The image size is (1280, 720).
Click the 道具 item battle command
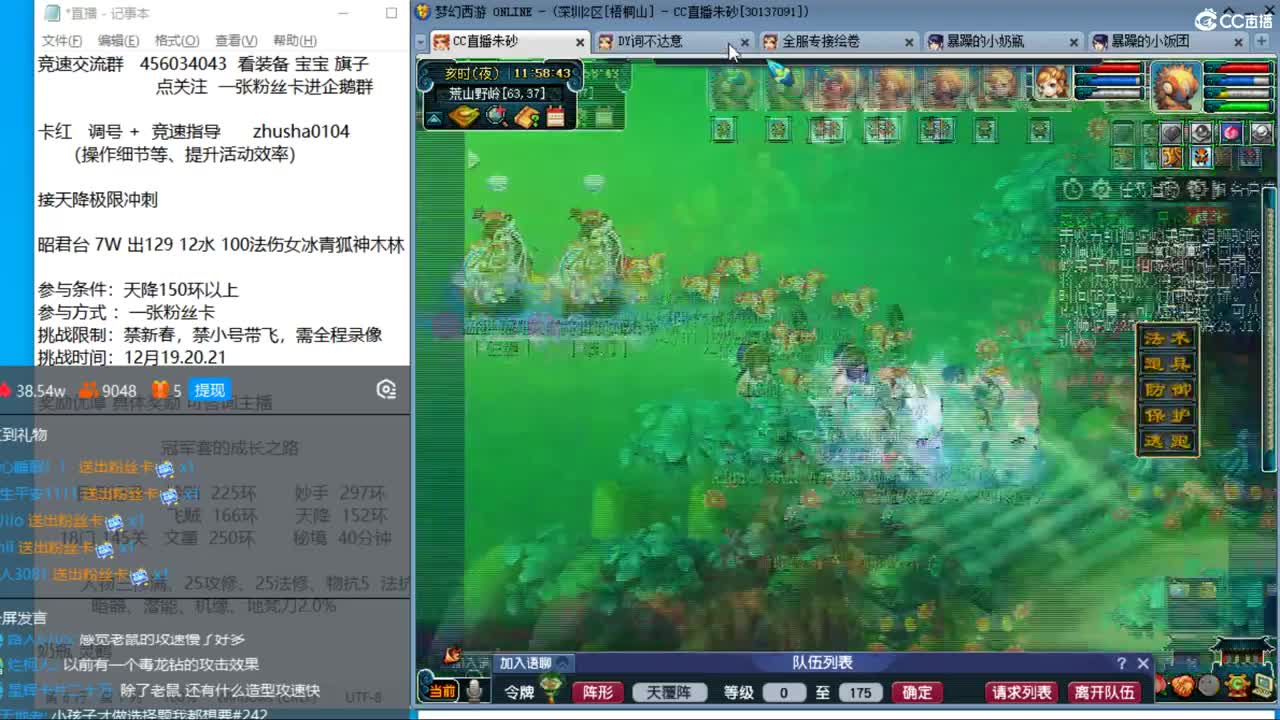[x=1167, y=364]
